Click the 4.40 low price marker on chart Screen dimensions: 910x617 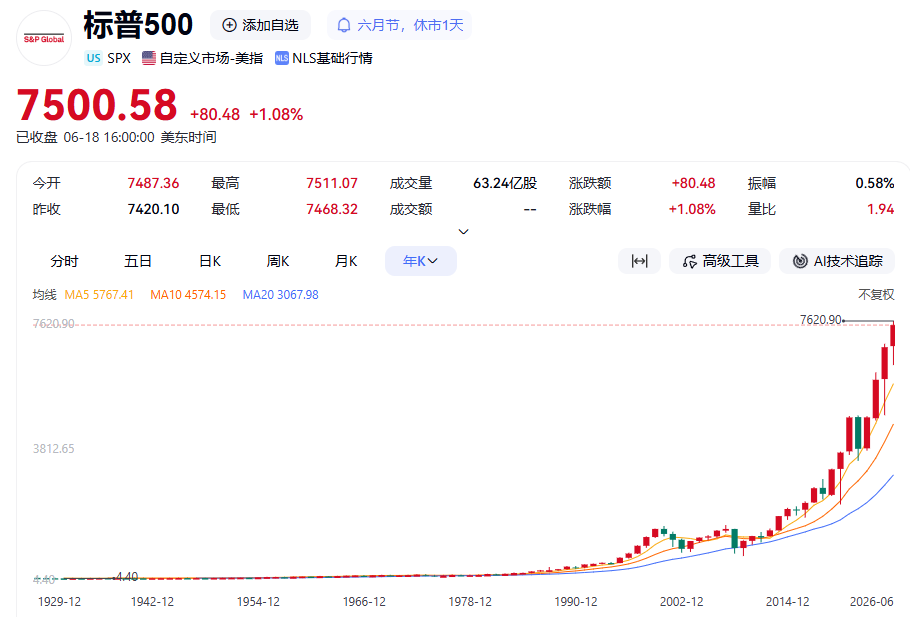point(127,576)
